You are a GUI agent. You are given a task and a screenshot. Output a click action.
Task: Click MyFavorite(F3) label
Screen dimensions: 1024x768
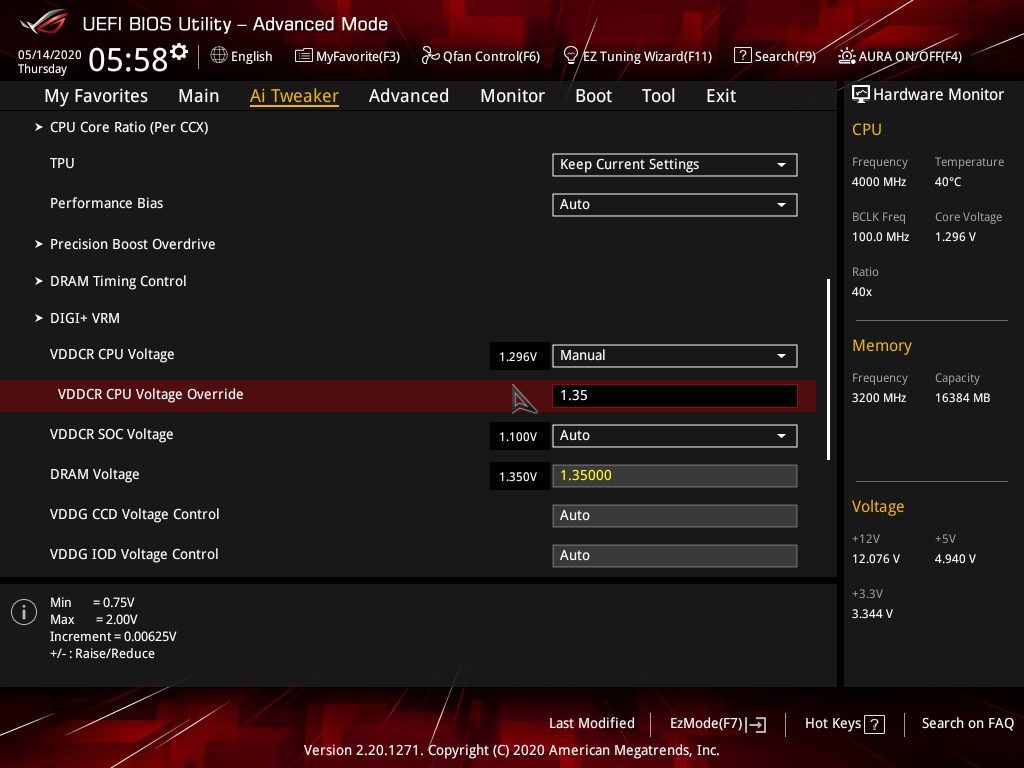pos(358,57)
